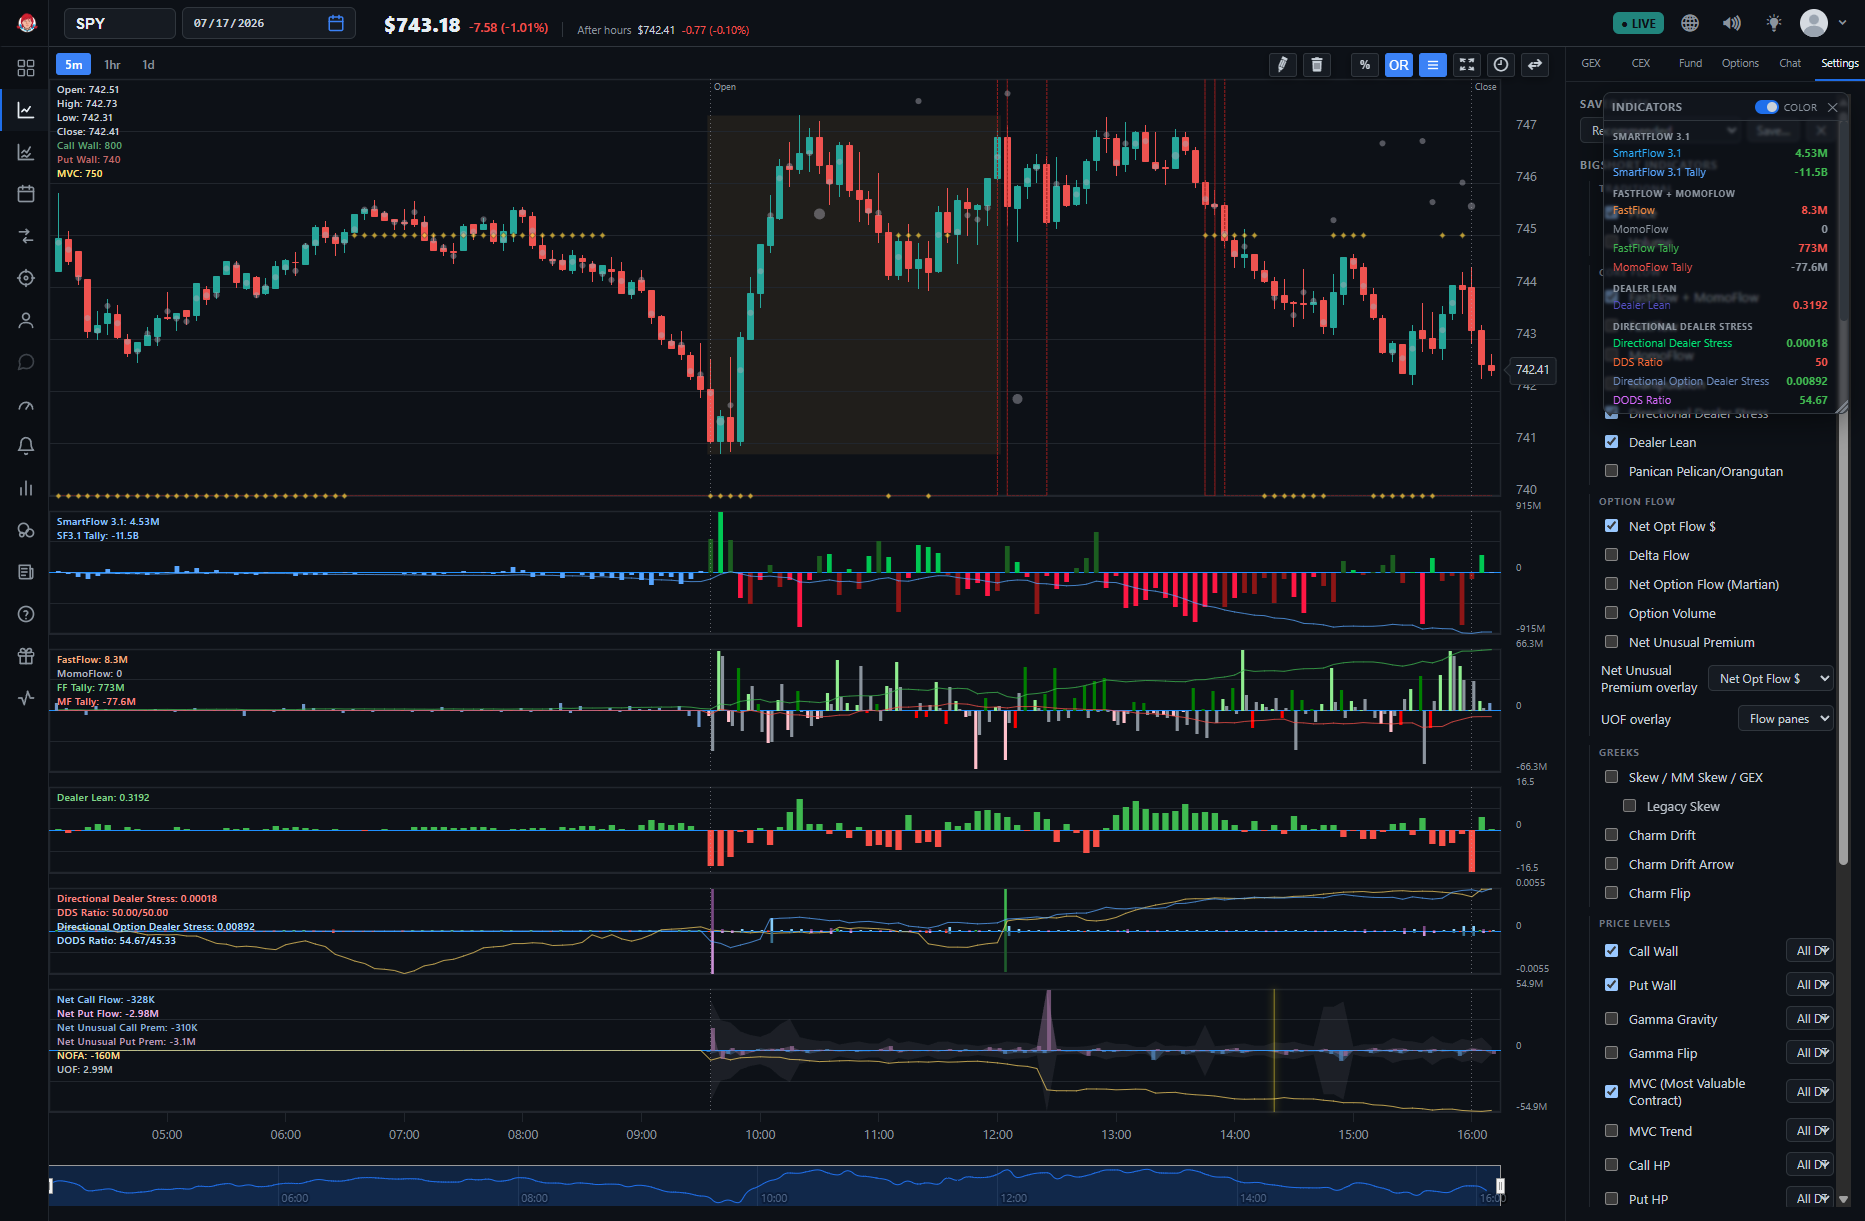Screen dimensions: 1865x1221
Task: Check the Net Unusual Premium checkbox
Action: click(1611, 642)
